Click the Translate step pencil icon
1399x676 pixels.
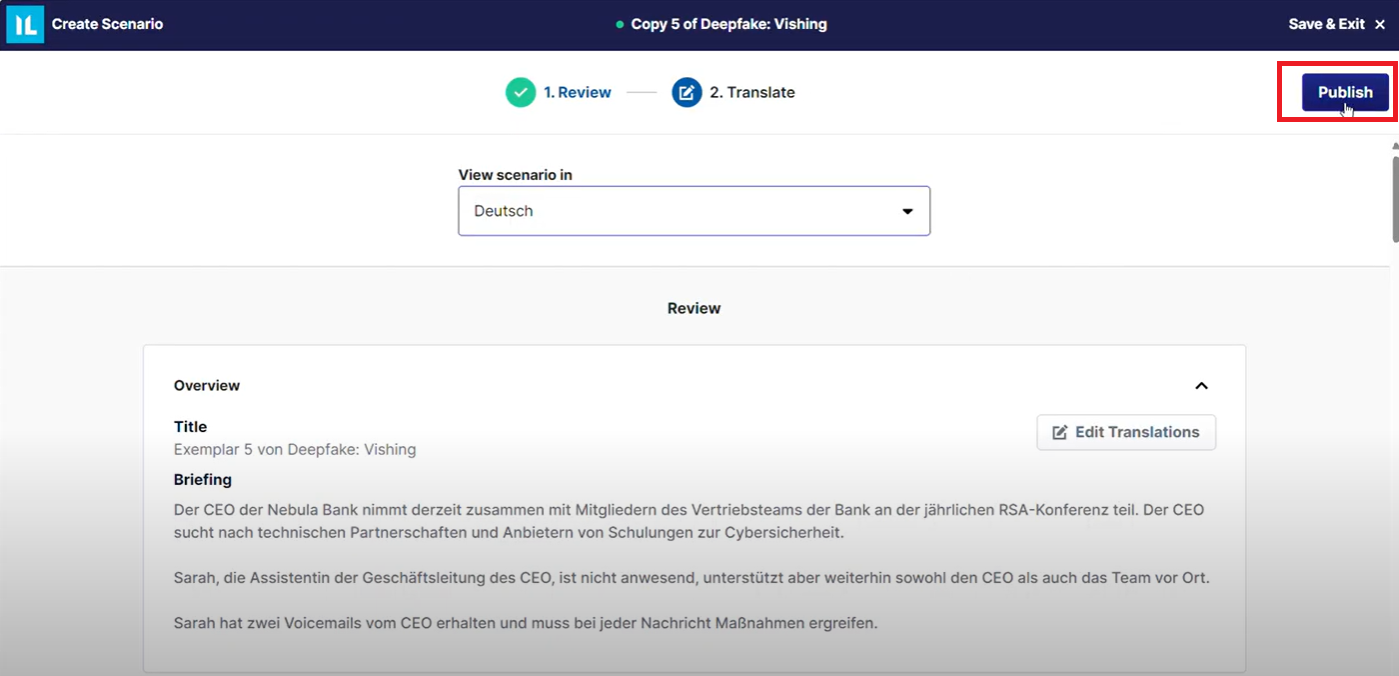pyautogui.click(x=687, y=93)
